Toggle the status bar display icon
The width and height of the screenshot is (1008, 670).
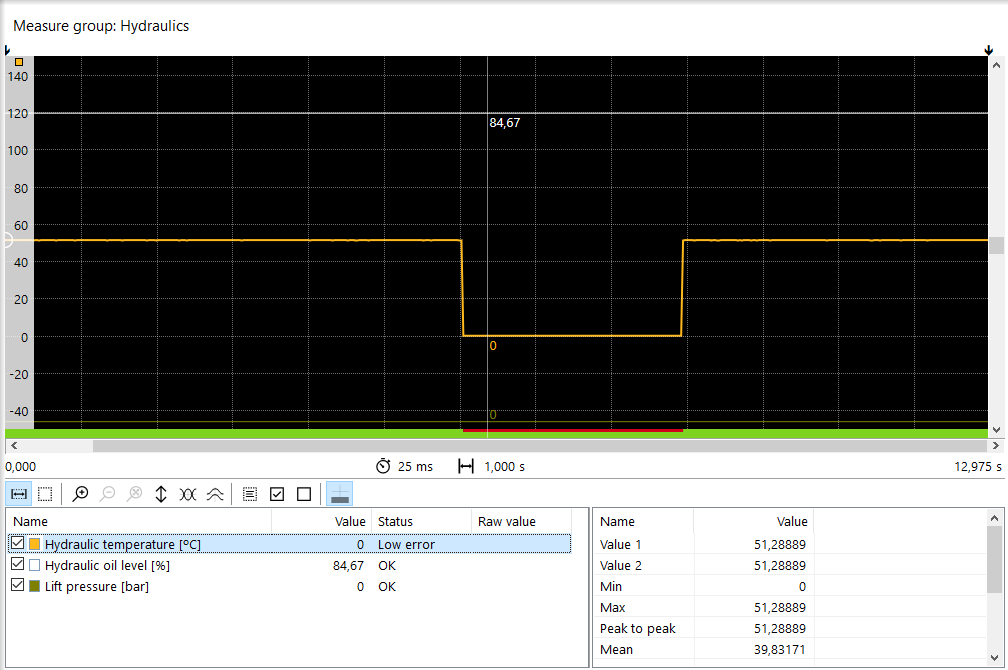point(339,494)
